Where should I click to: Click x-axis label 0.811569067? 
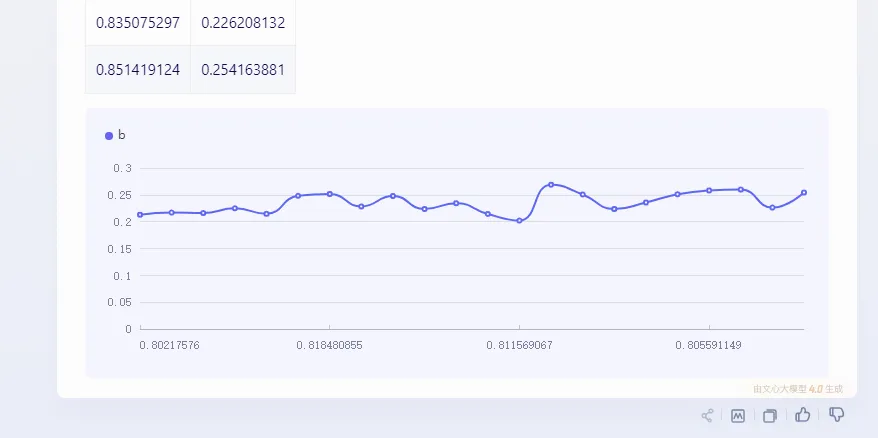tap(519, 345)
